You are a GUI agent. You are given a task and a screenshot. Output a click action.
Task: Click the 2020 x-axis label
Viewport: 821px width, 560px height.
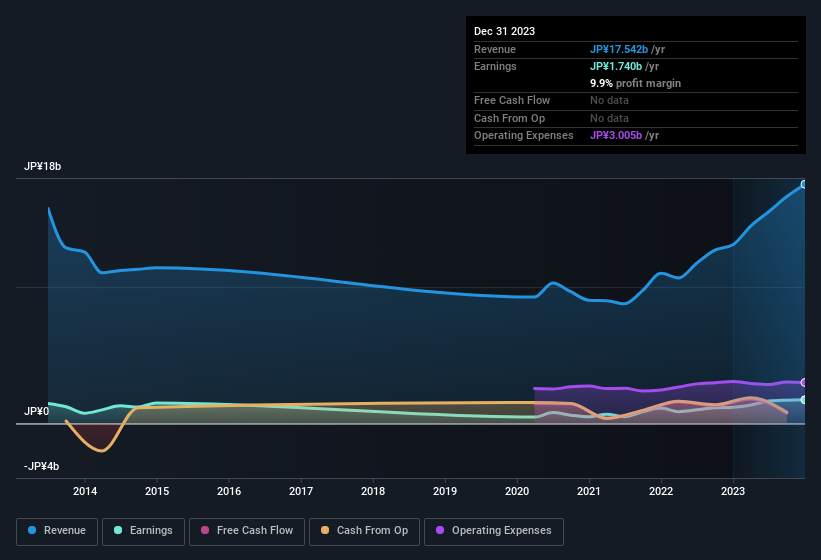pos(517,491)
